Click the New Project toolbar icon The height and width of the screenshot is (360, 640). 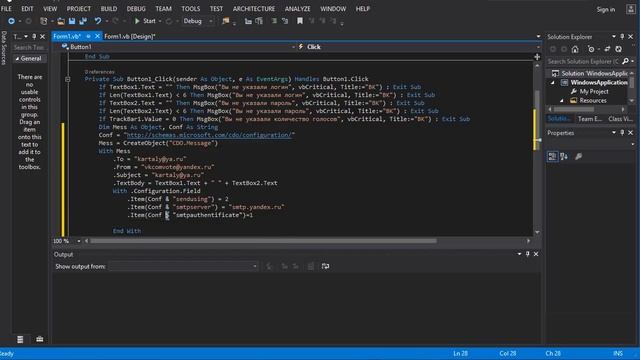[44, 21]
